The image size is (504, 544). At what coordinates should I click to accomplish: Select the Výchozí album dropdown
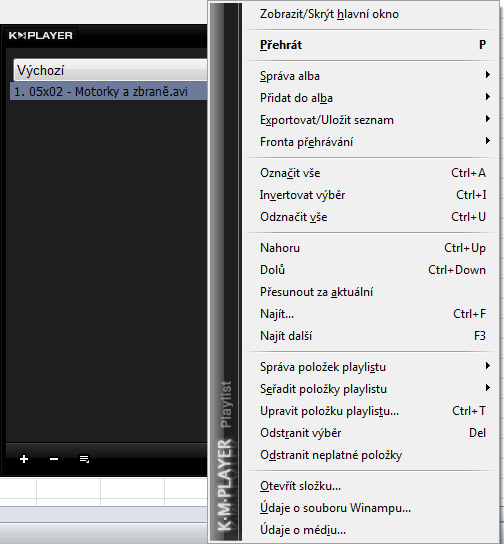point(110,70)
